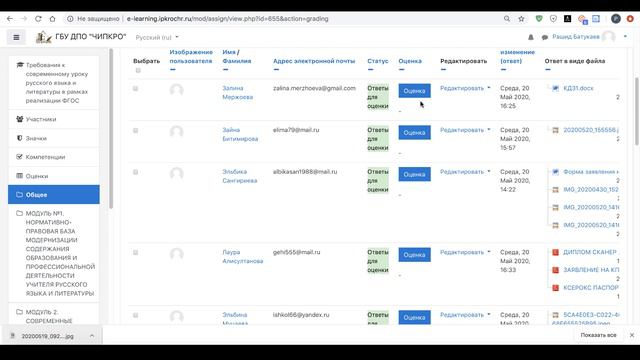Image resolution: width=640 pixels, height=360 pixels.
Task: Open the user menu arrow beside Рашид Батукаев
Action: pyautogui.click(x=625, y=37)
